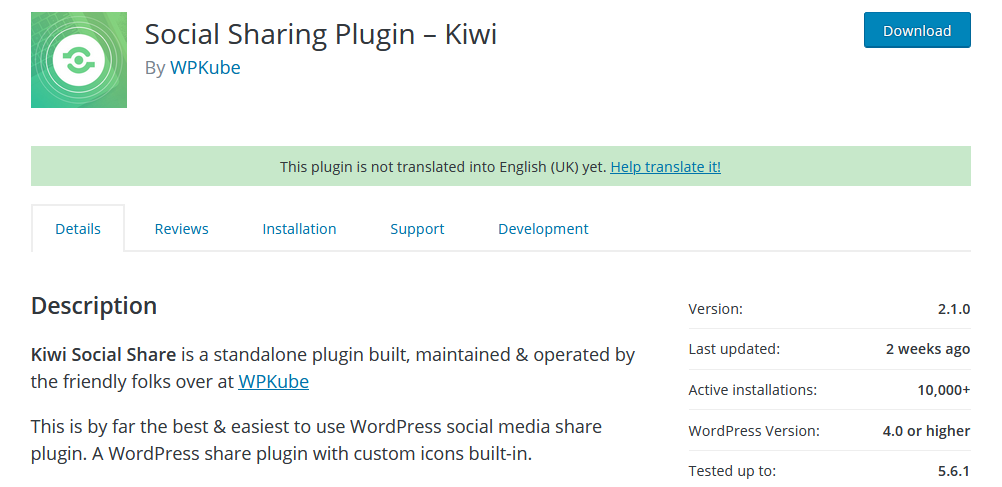Open the Installation tab

click(x=299, y=229)
